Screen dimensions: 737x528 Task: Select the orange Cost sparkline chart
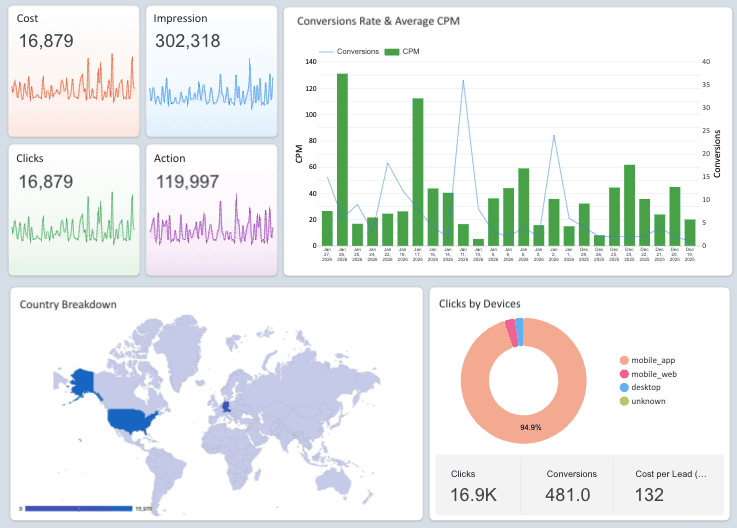[73, 80]
